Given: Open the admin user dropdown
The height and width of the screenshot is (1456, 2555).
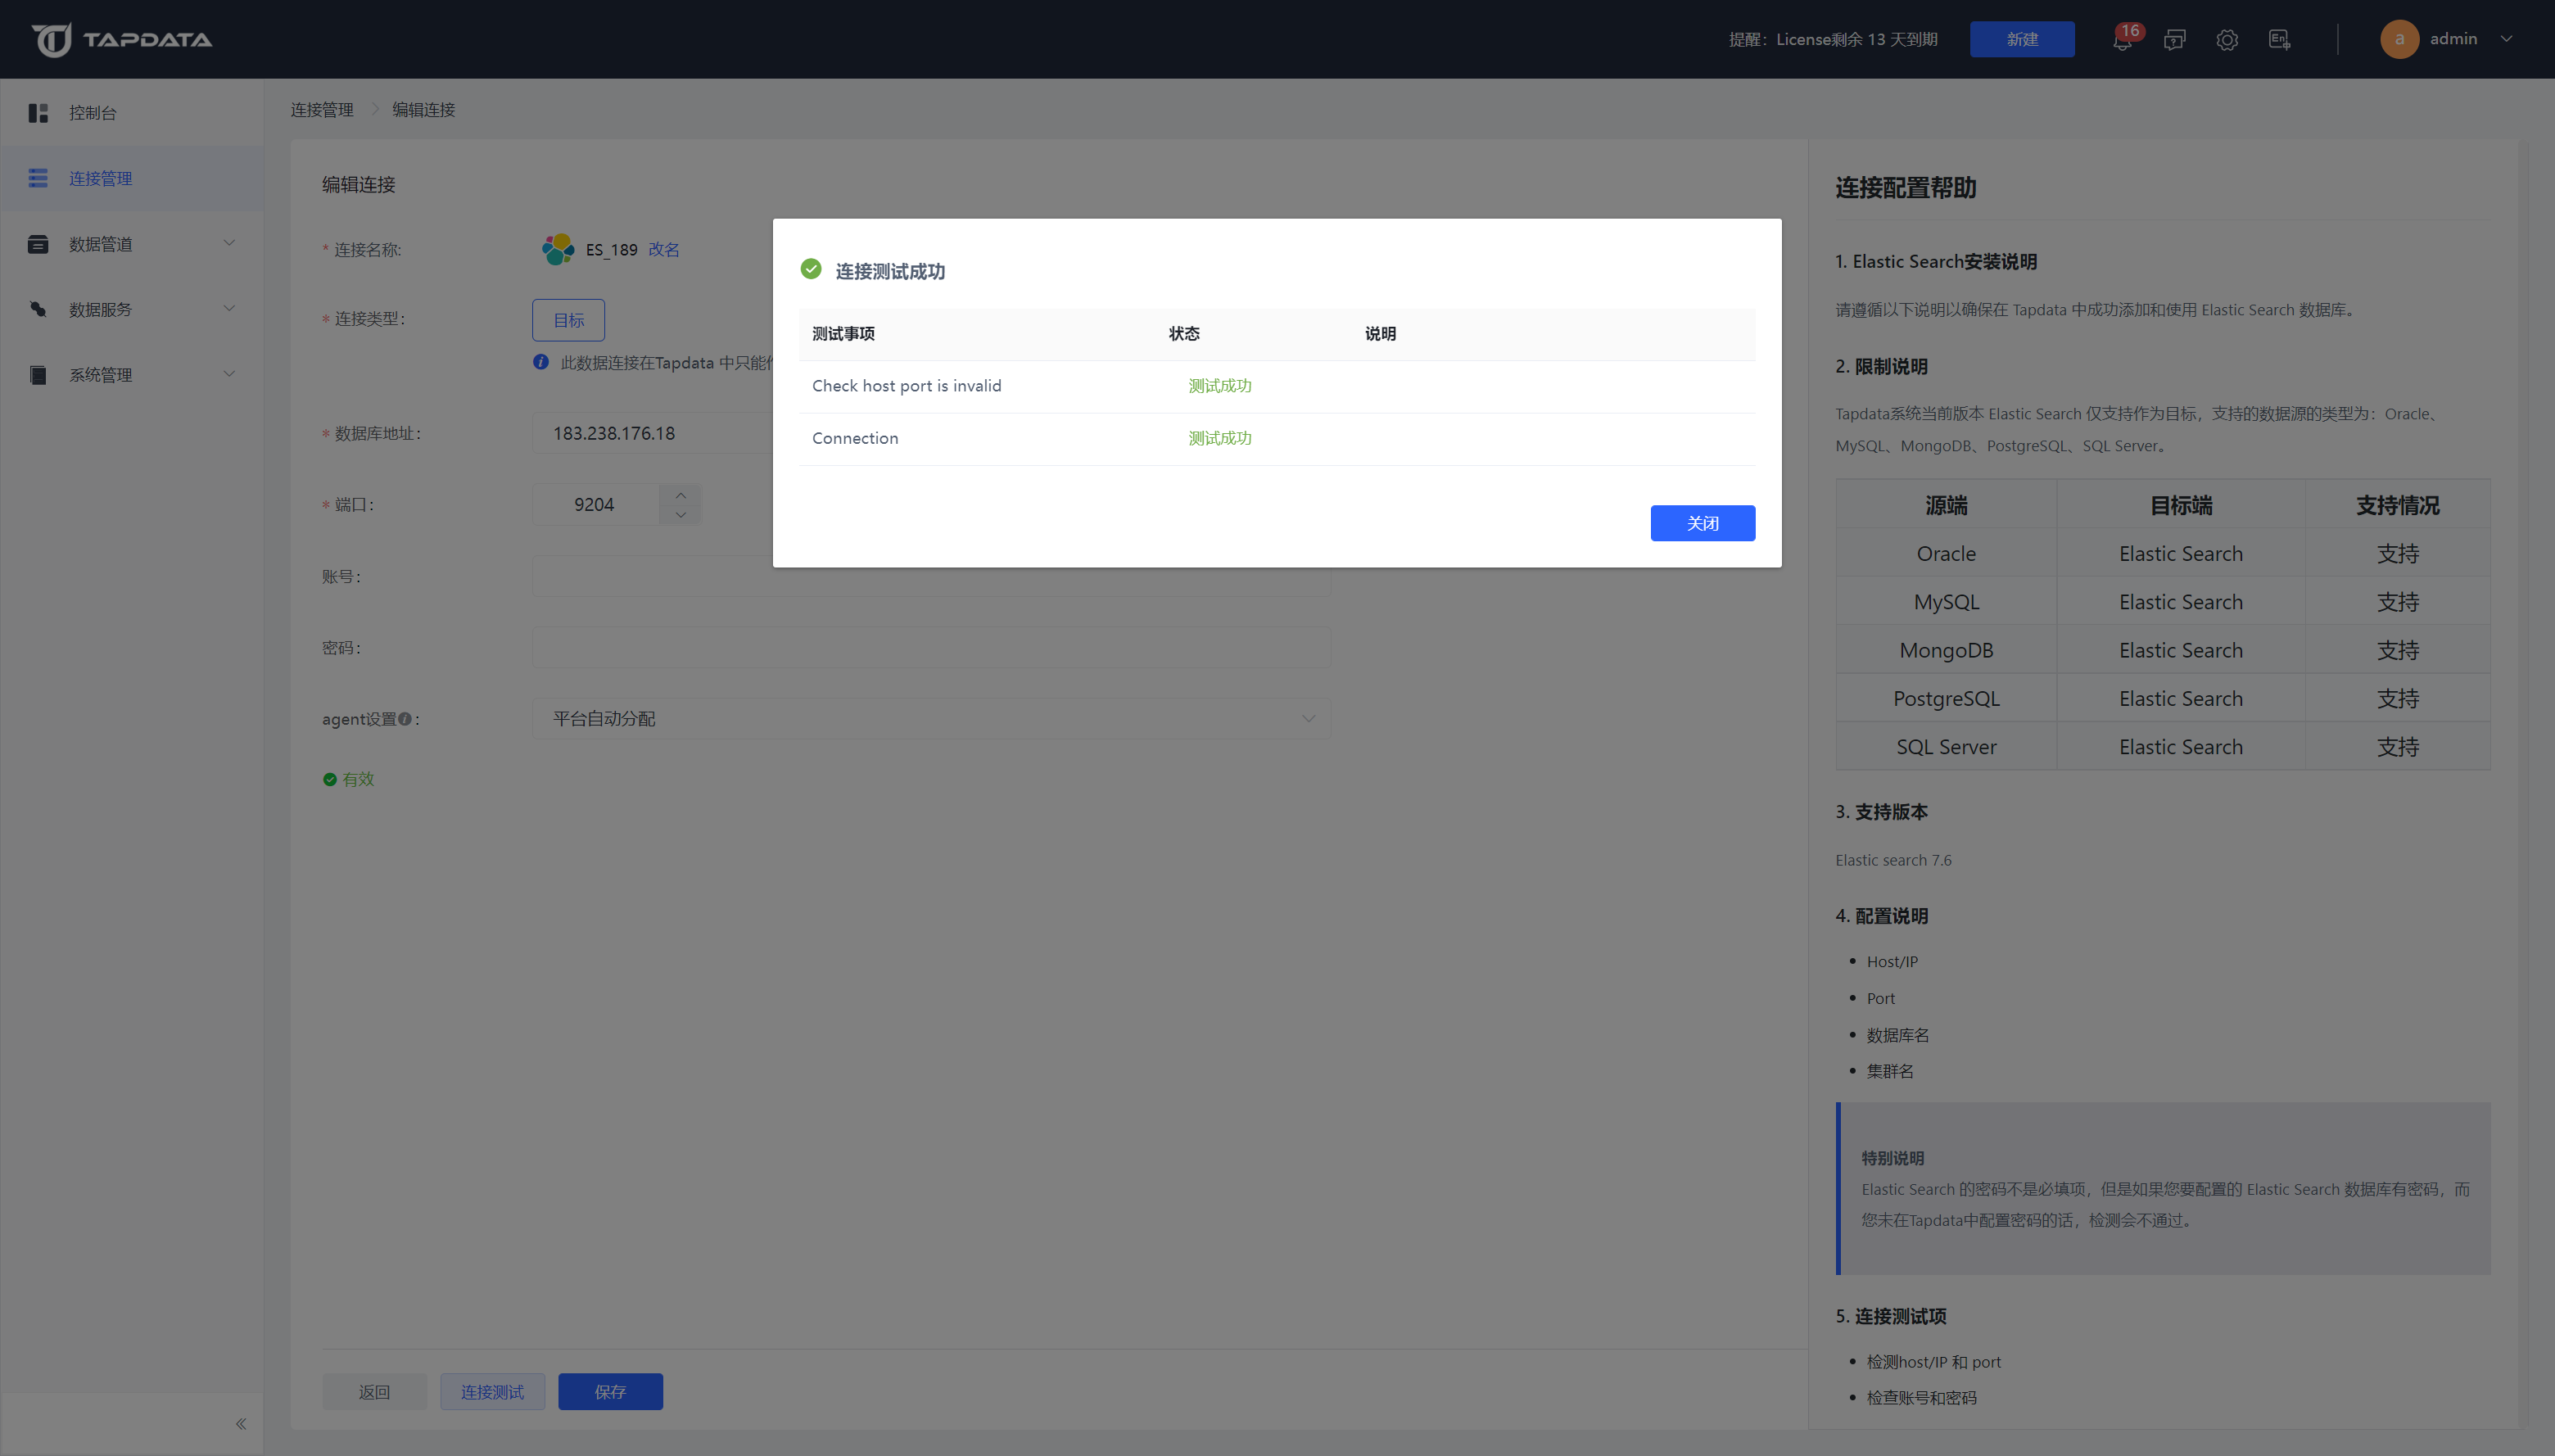Looking at the screenshot, I should [2450, 39].
